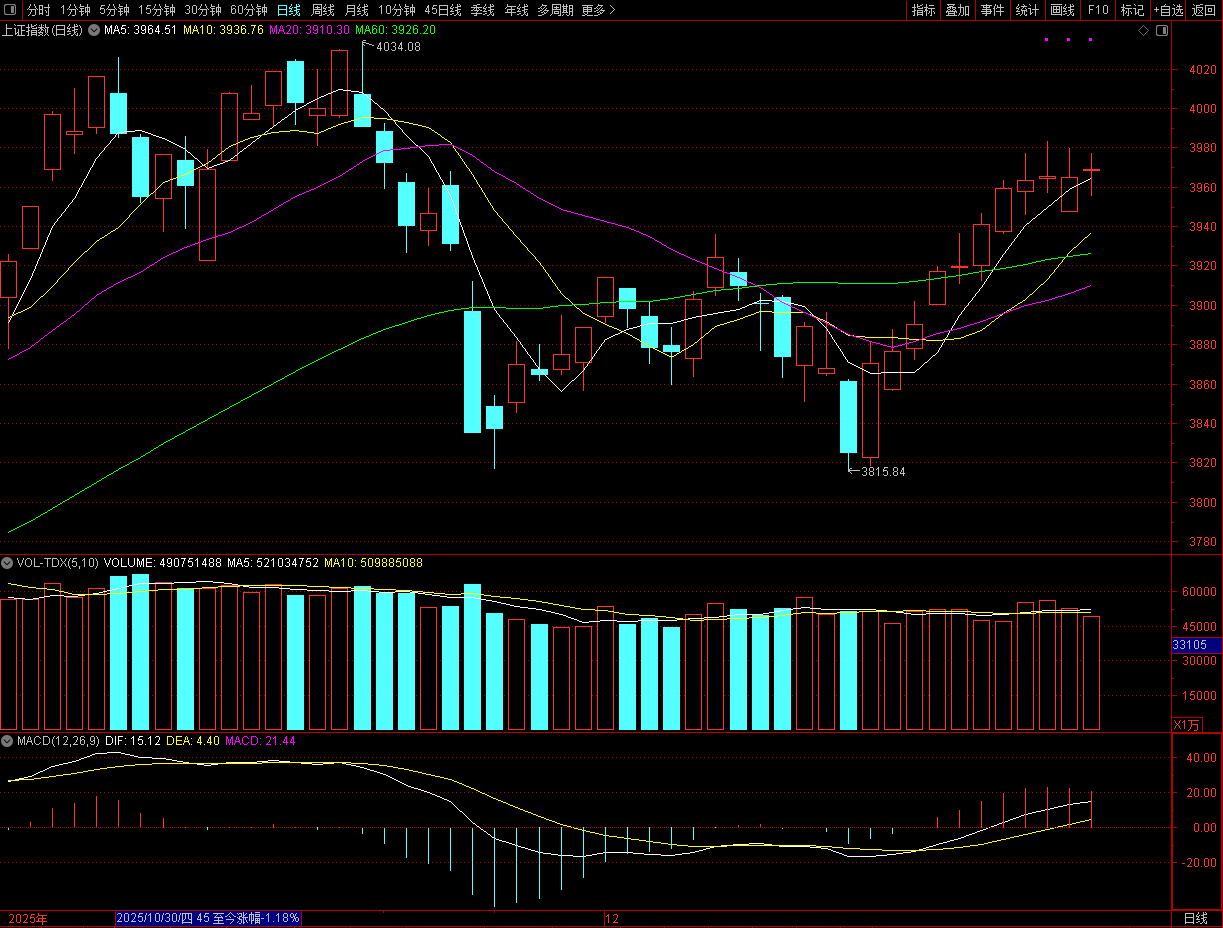
Task: Click the 返回 back button
Action: point(1204,10)
